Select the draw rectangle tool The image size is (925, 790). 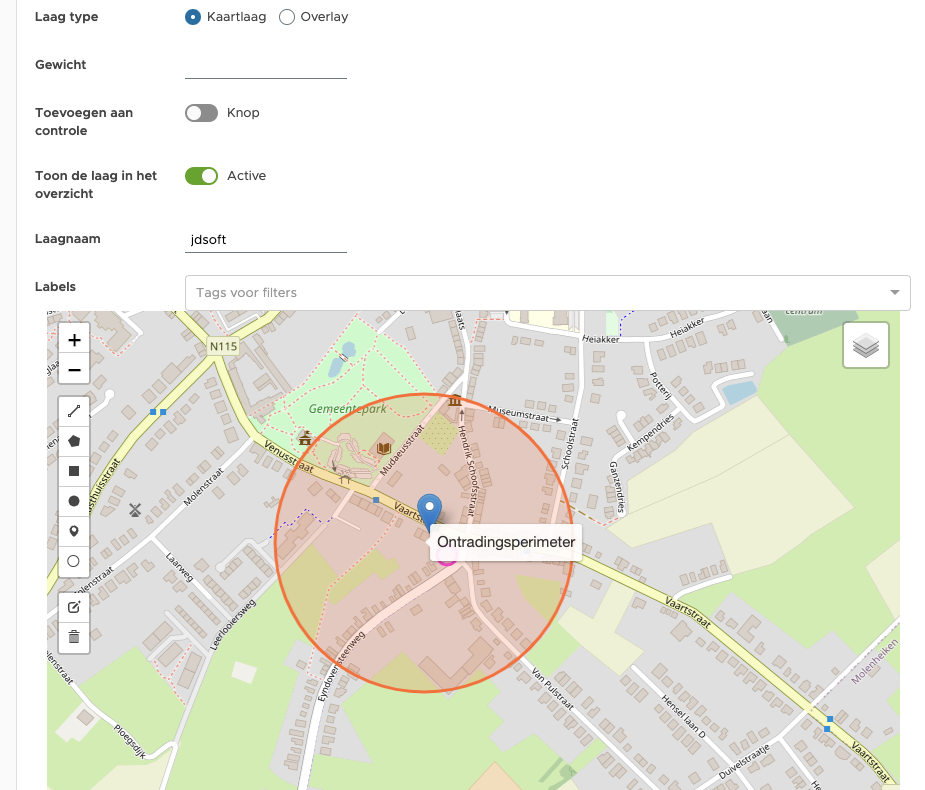tap(74, 470)
